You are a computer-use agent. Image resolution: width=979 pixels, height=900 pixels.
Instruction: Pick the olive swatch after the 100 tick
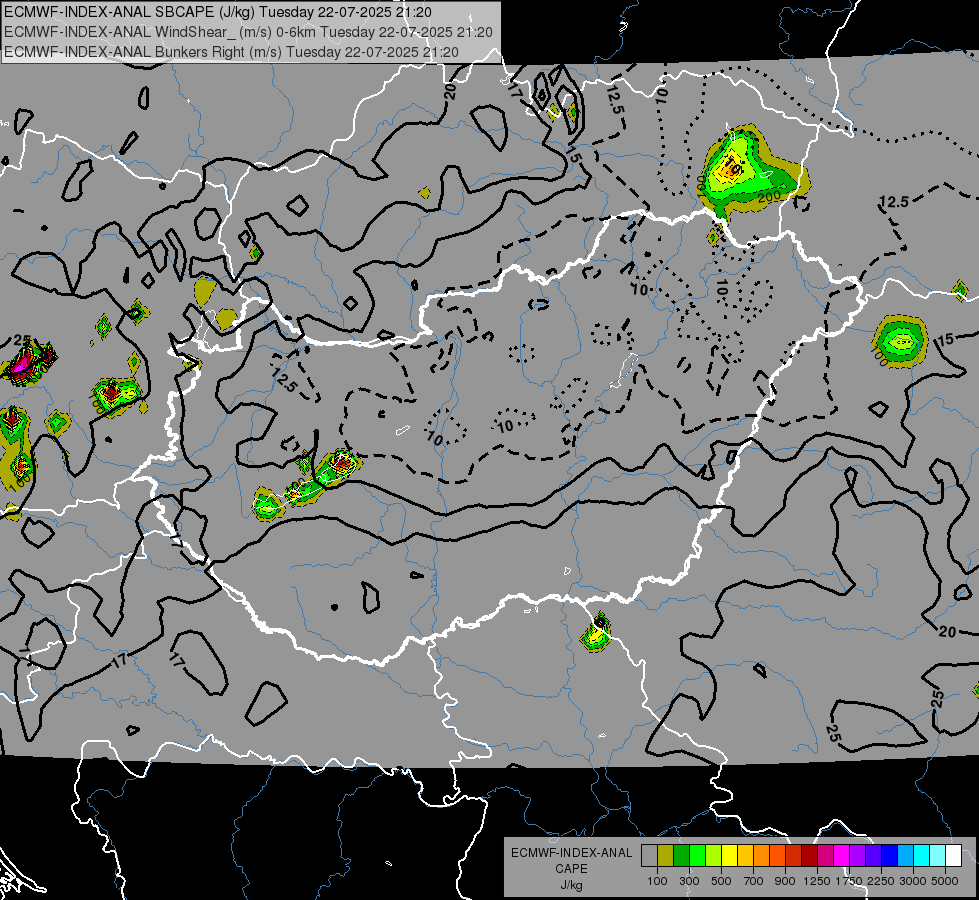(x=666, y=856)
